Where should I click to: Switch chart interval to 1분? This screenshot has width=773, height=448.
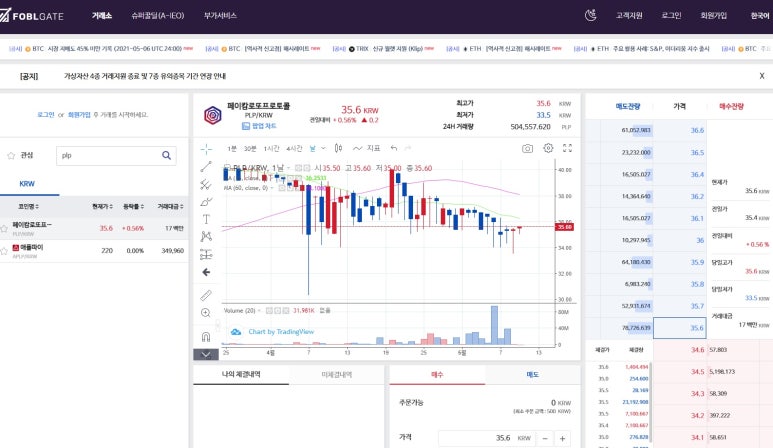tap(232, 148)
